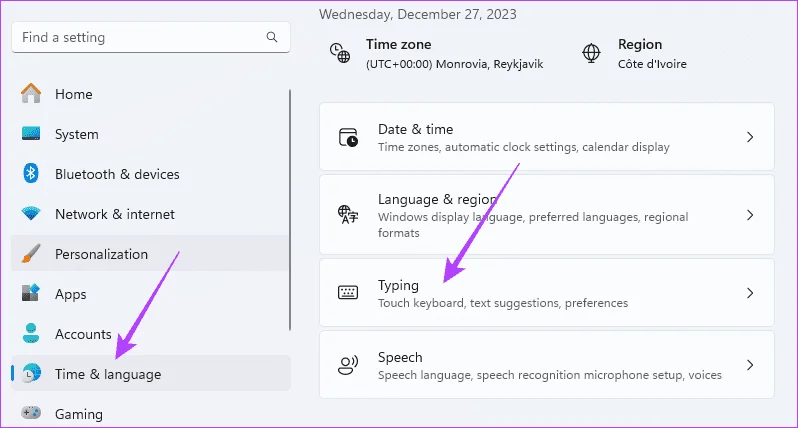Click 'Time zones, automatic clock settings' description
The height and width of the screenshot is (428, 798).
point(524,147)
